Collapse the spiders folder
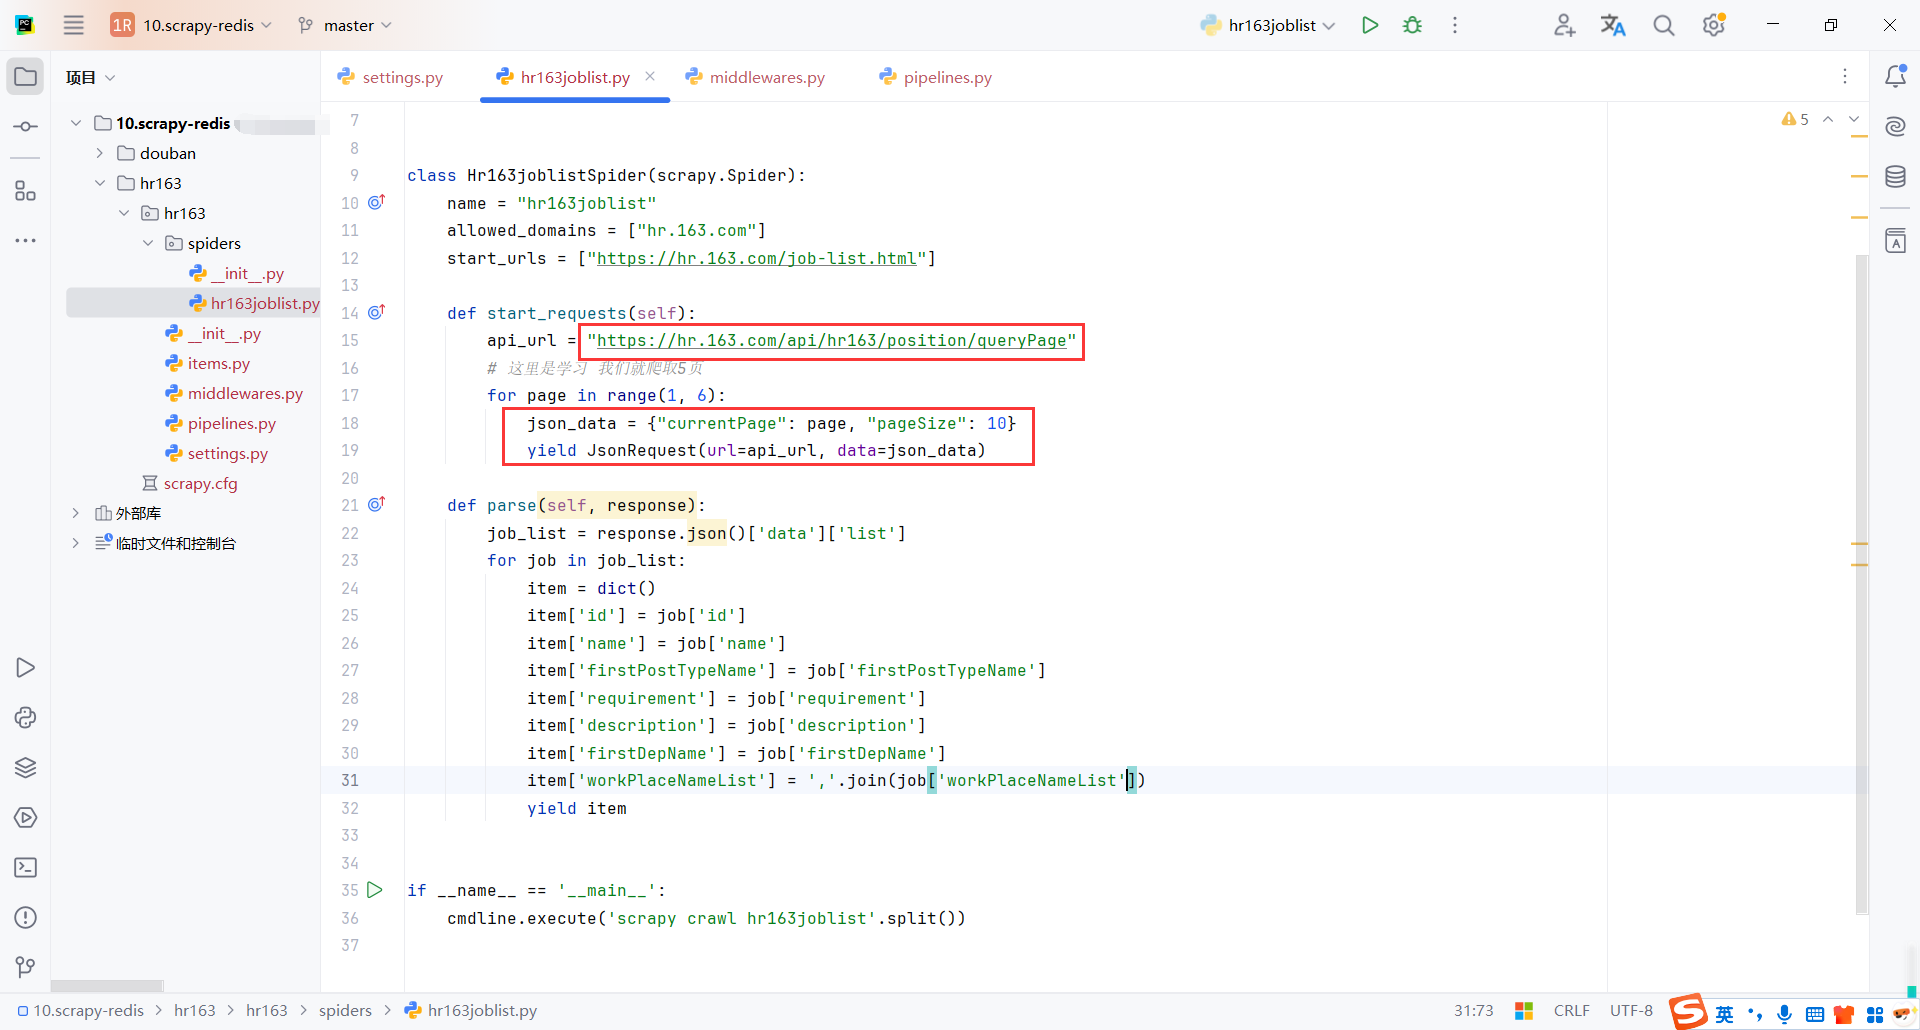Viewport: 1920px width, 1030px height. pyautogui.click(x=148, y=243)
